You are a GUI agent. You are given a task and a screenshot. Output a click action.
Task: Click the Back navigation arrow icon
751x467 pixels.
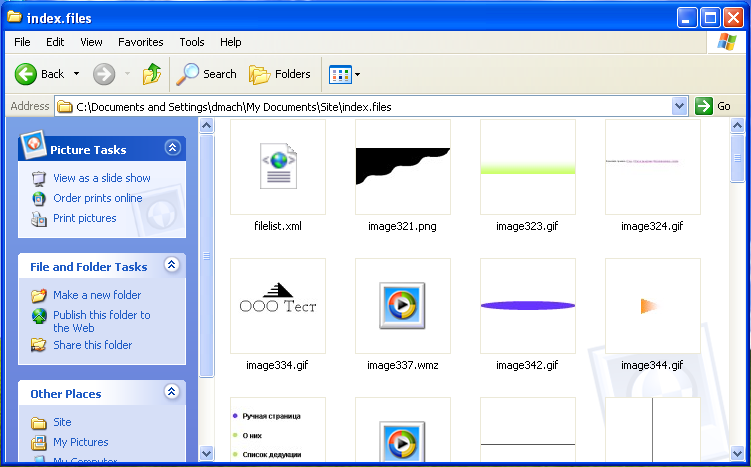[26, 74]
